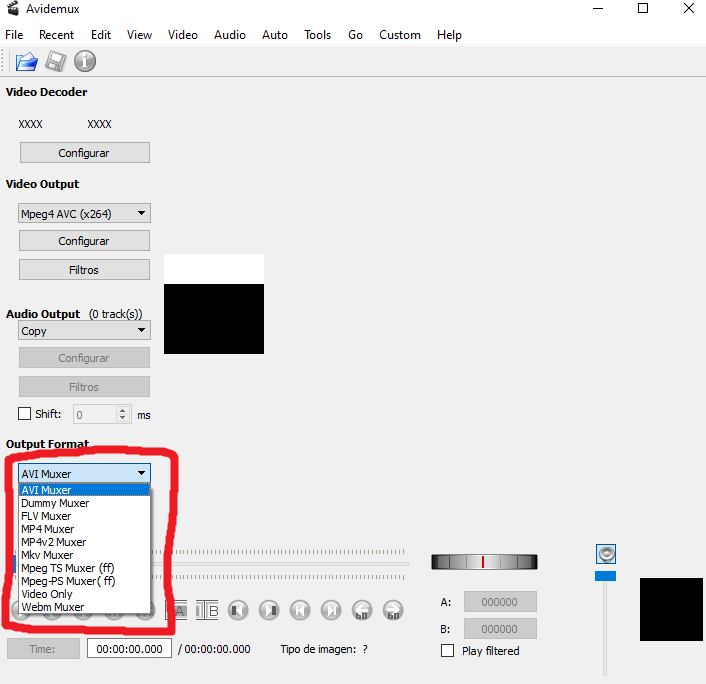Set selection end marker B
Image resolution: width=706 pixels, height=684 pixels.
(207, 611)
